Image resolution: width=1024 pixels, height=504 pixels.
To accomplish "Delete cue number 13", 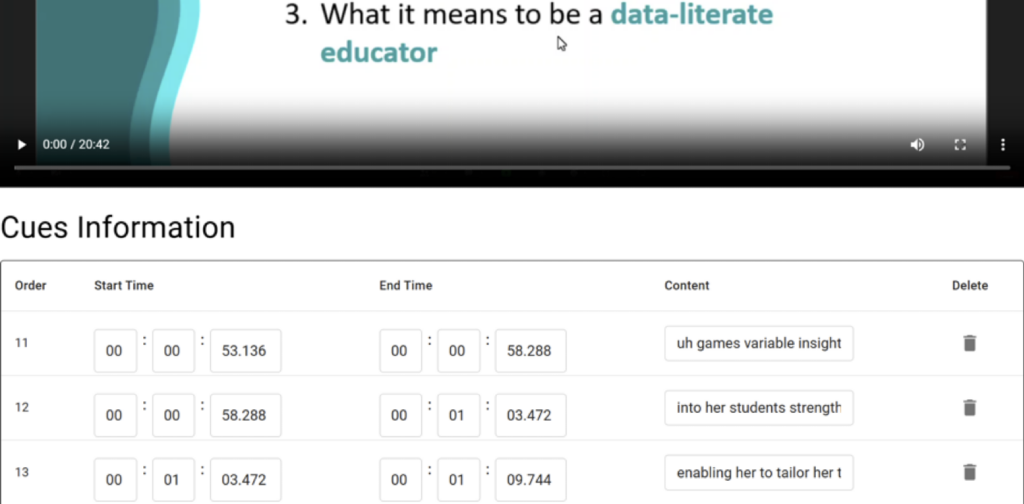I will click(969, 472).
